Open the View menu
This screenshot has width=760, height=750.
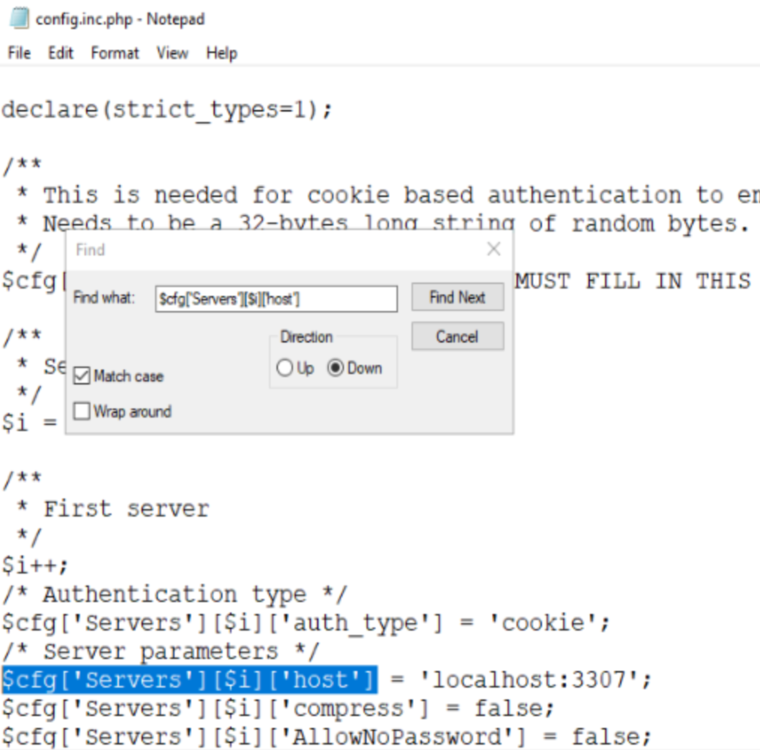(x=172, y=53)
